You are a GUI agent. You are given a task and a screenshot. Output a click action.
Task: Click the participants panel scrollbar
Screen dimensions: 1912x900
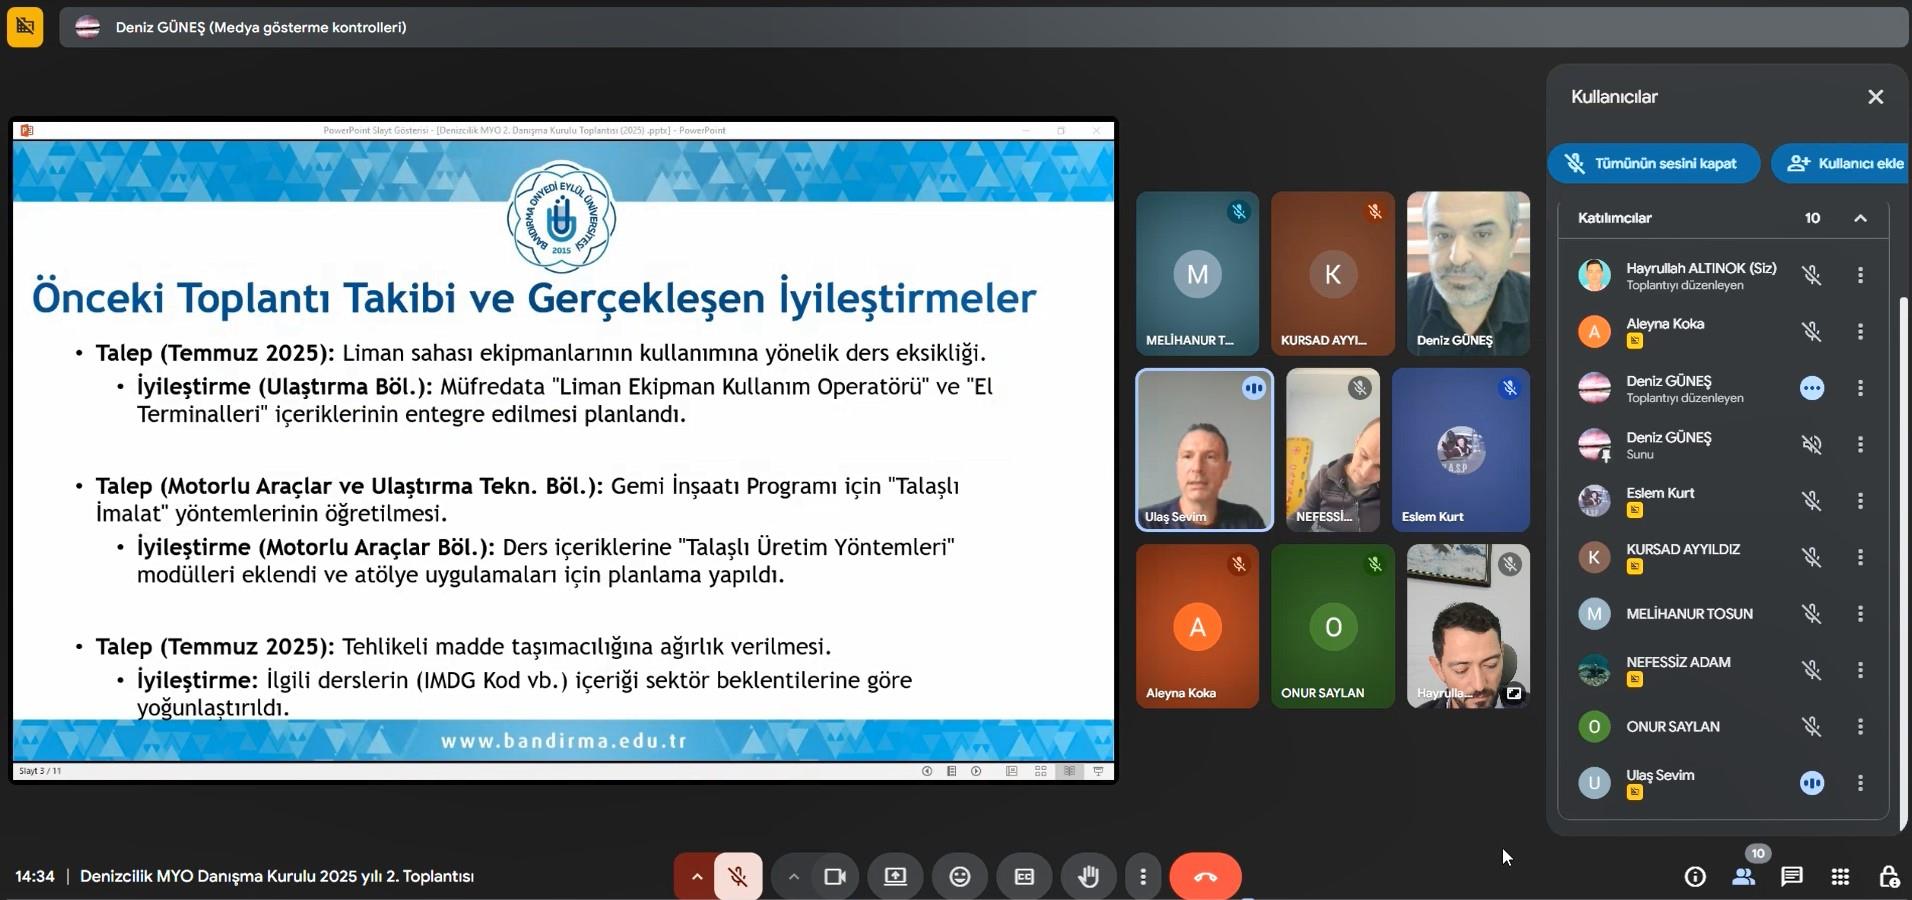click(x=1903, y=560)
